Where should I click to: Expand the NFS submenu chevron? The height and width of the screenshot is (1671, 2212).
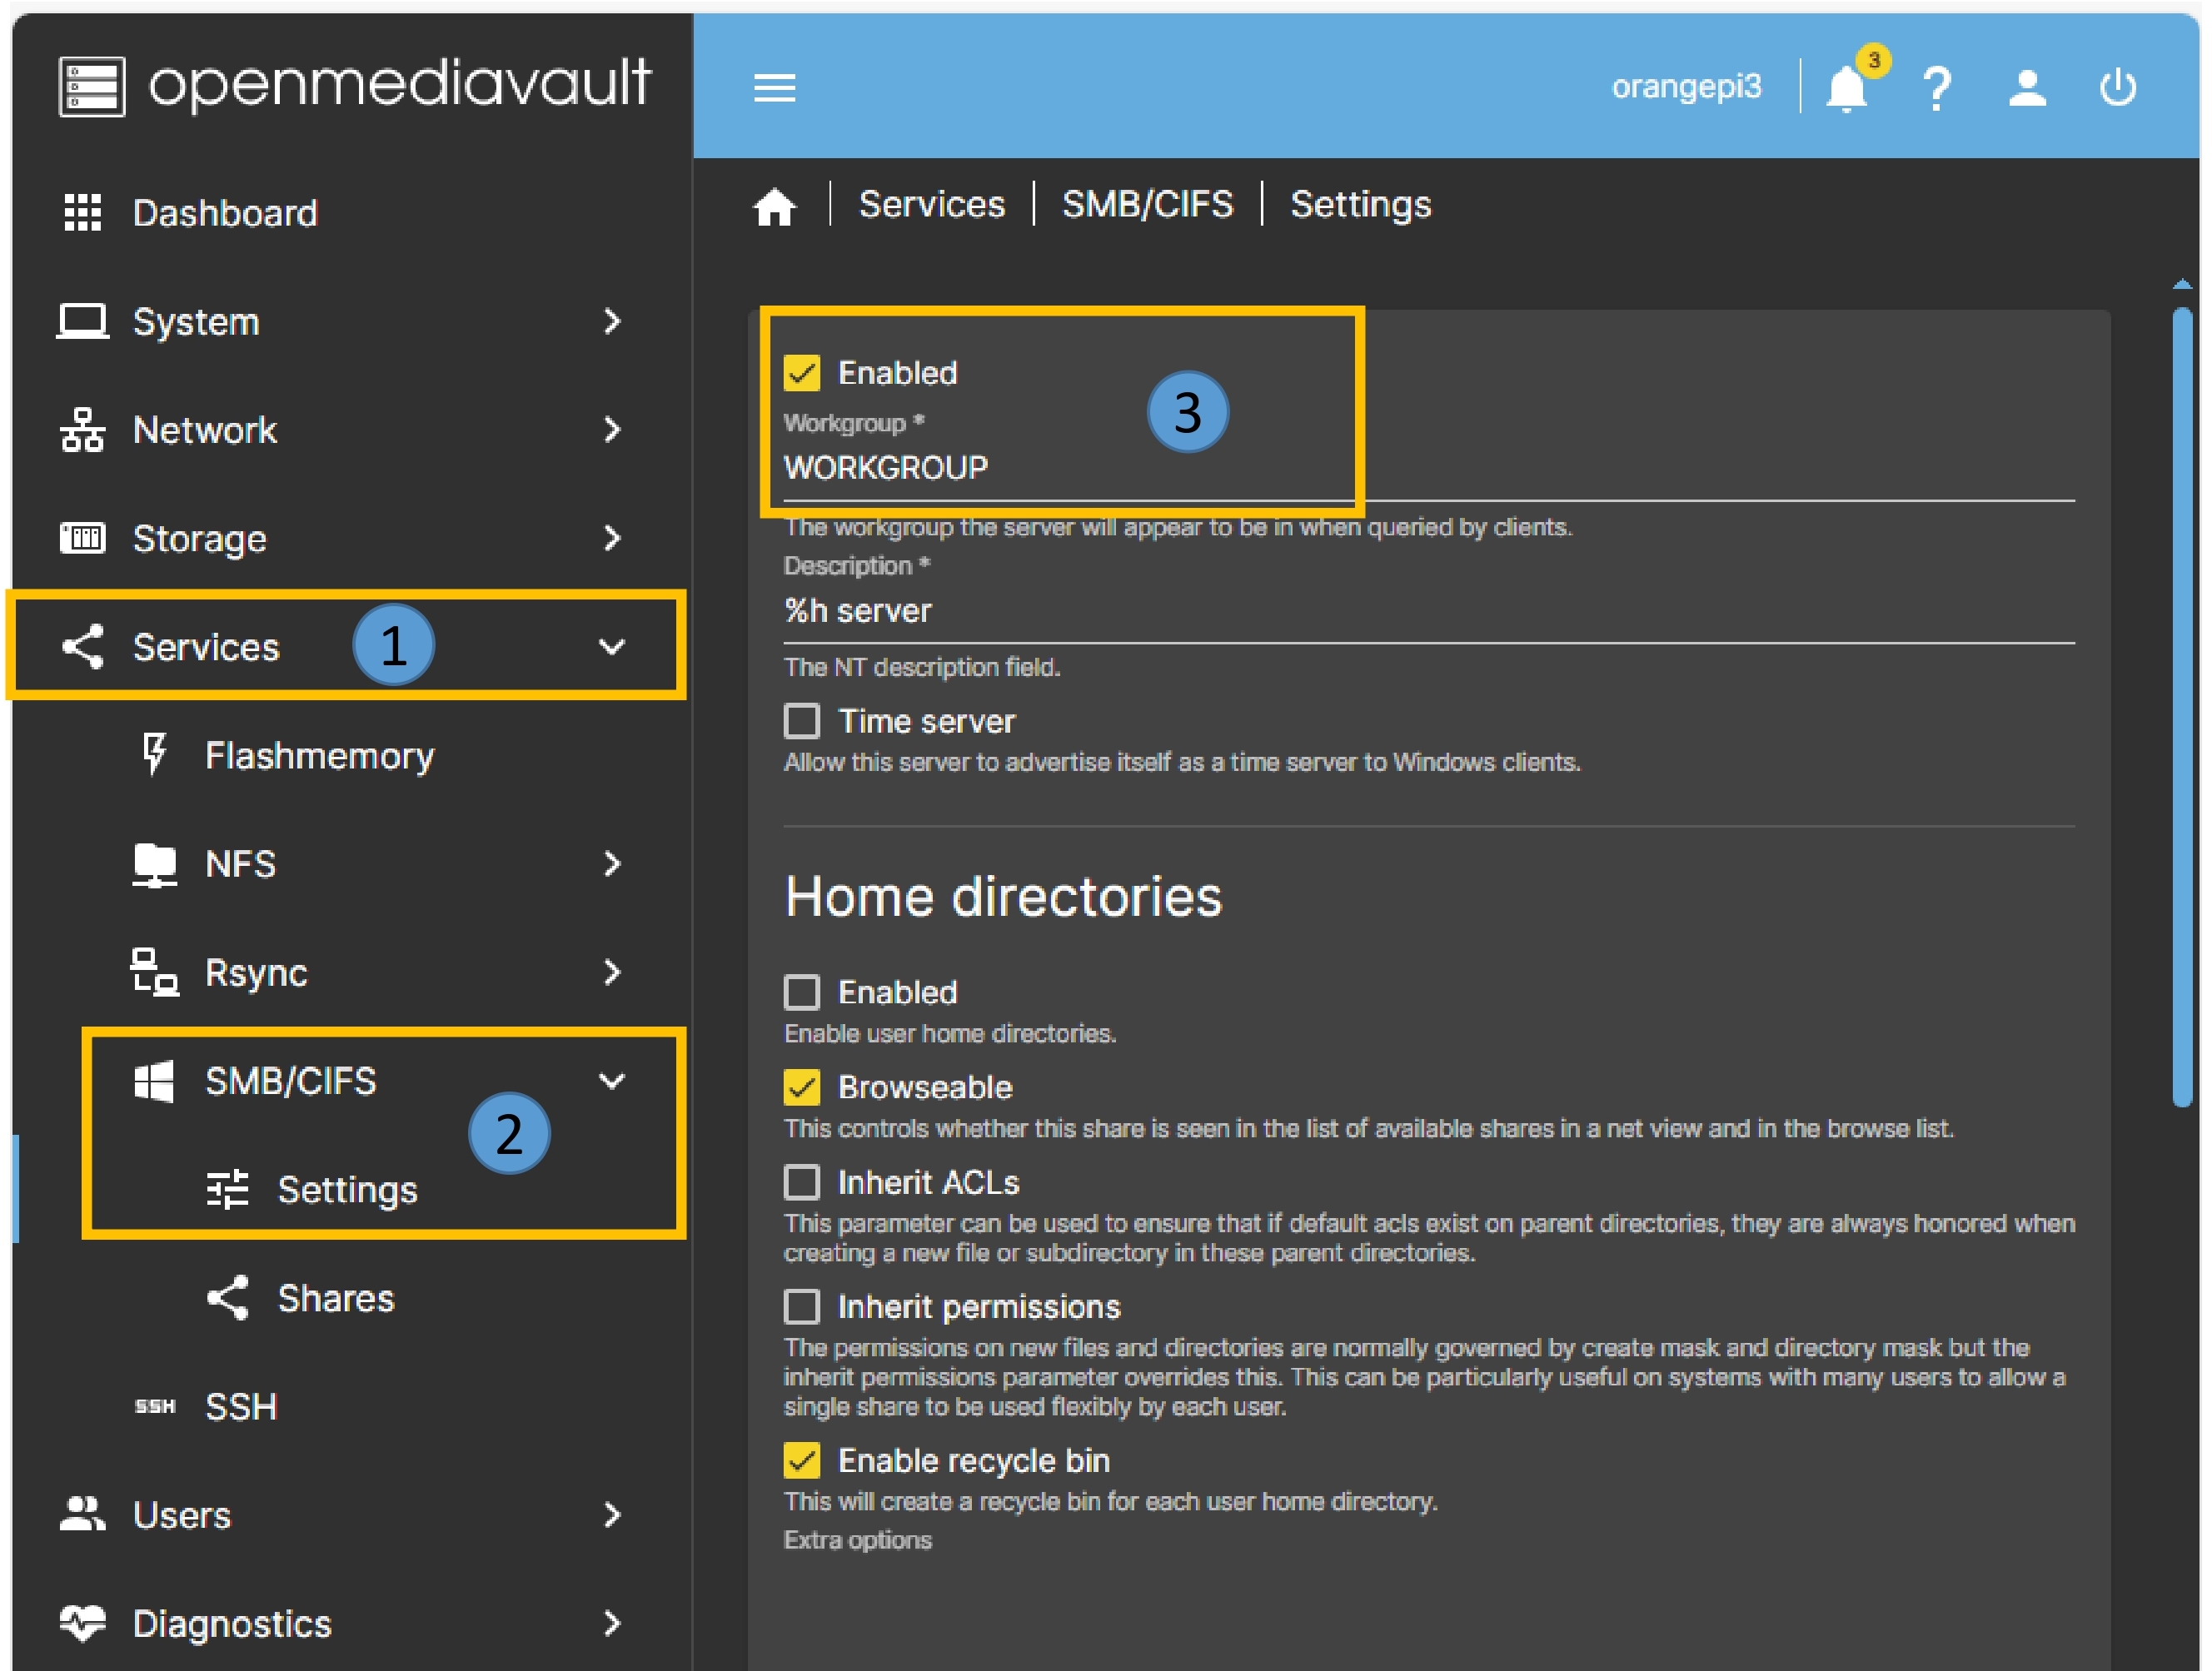click(x=612, y=863)
